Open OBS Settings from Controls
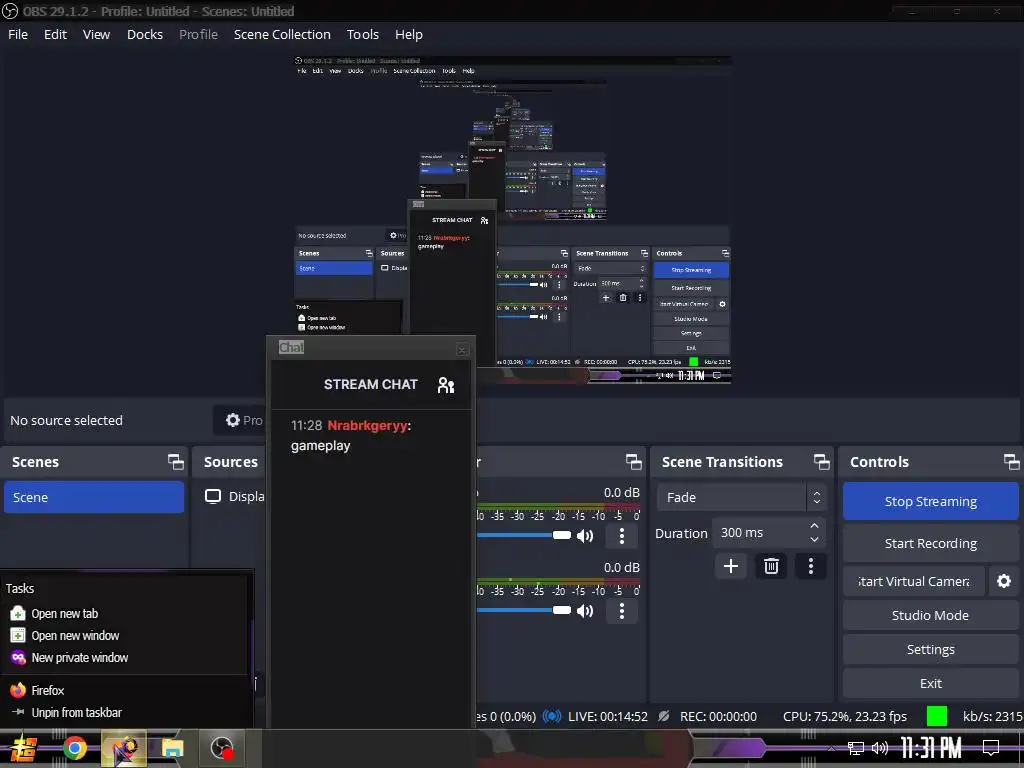Screen dimensions: 1024x768 (931, 649)
